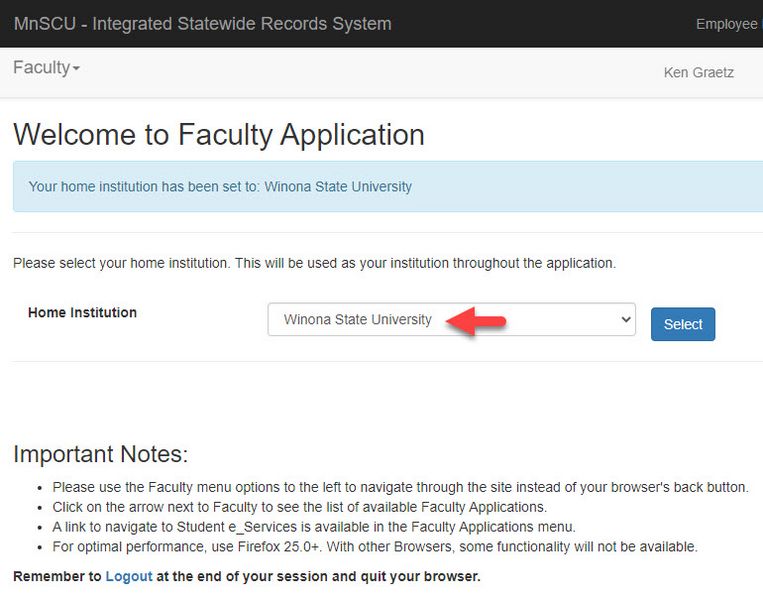
Task: Click the red arrow pointing at Winona State University
Action: click(x=476, y=321)
